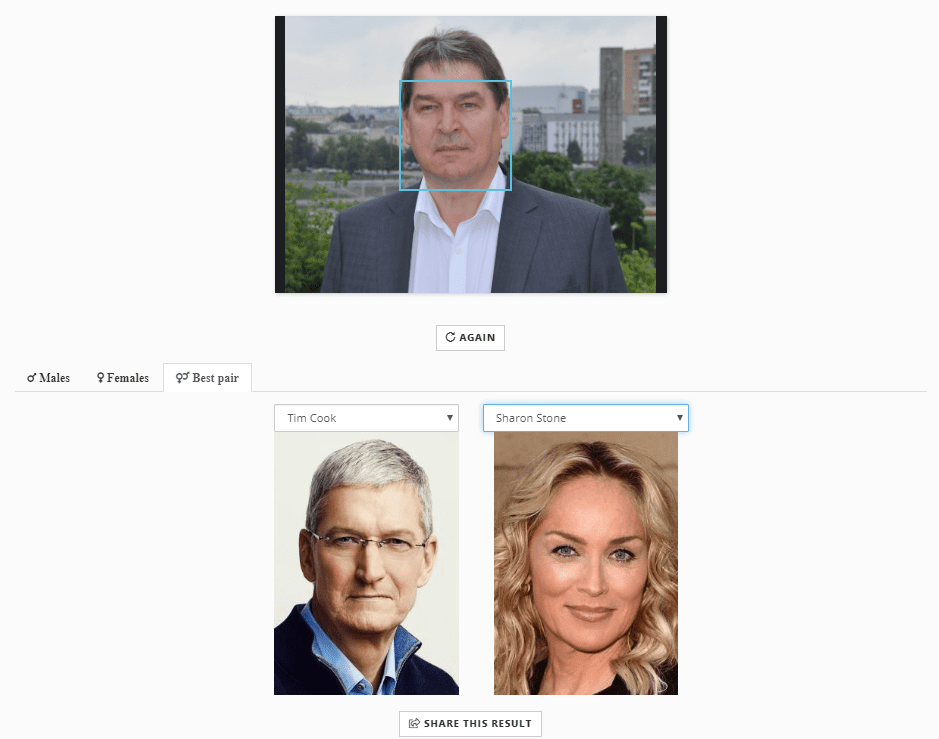Click the refresh icon on the Again button

450,338
